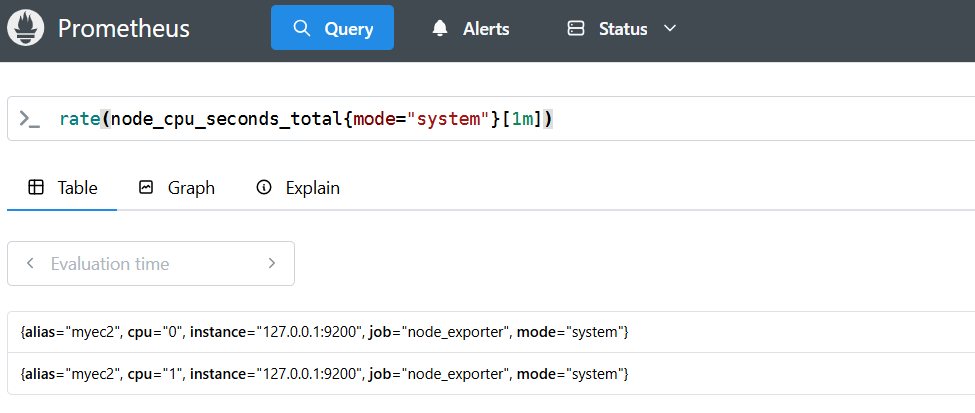Switch to the Explain tab
This screenshot has height=413, width=975.
[298, 187]
